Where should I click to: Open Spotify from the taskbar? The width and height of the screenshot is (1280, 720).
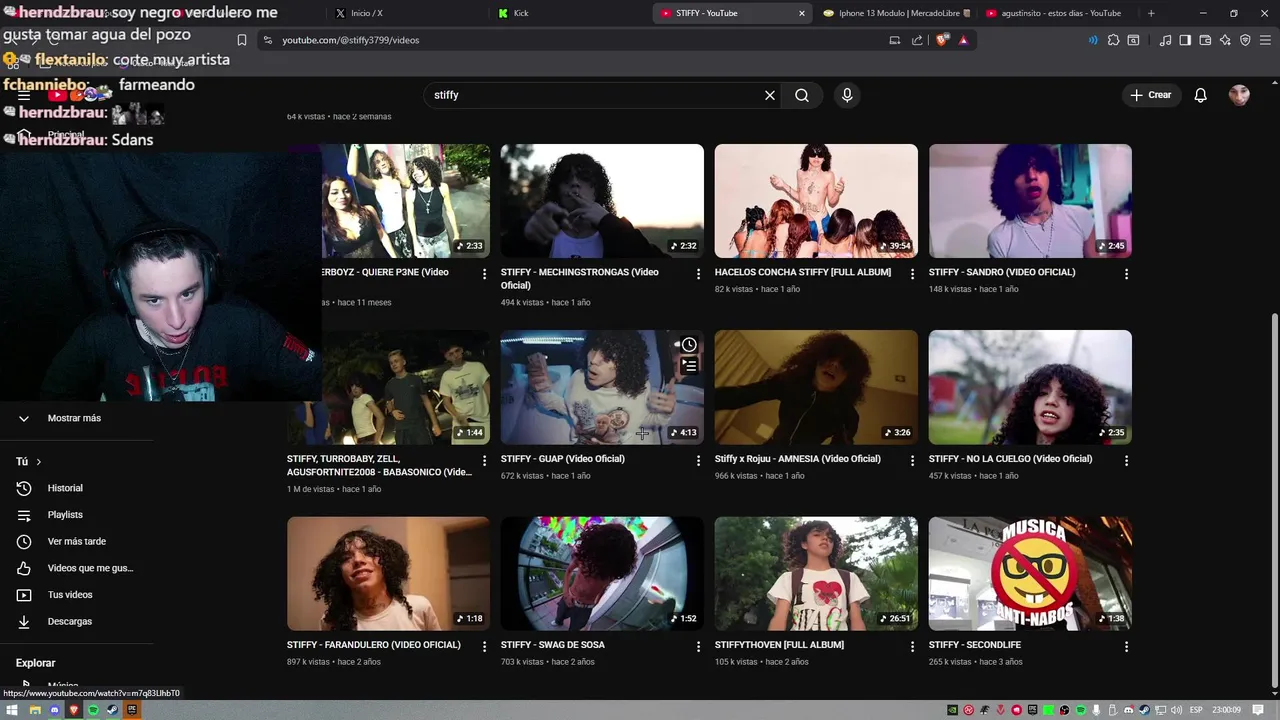point(93,710)
